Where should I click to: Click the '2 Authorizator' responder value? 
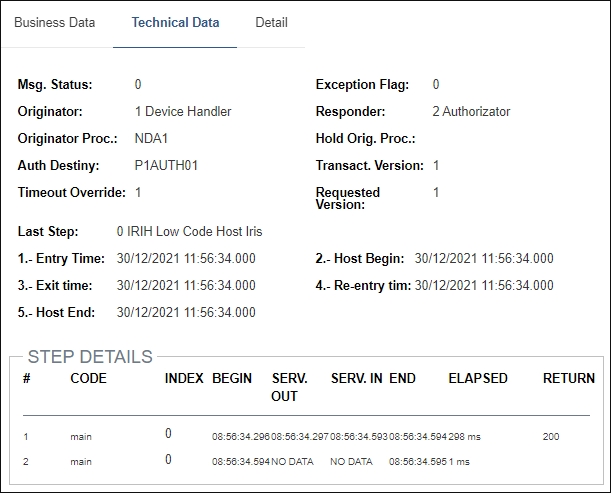point(471,112)
